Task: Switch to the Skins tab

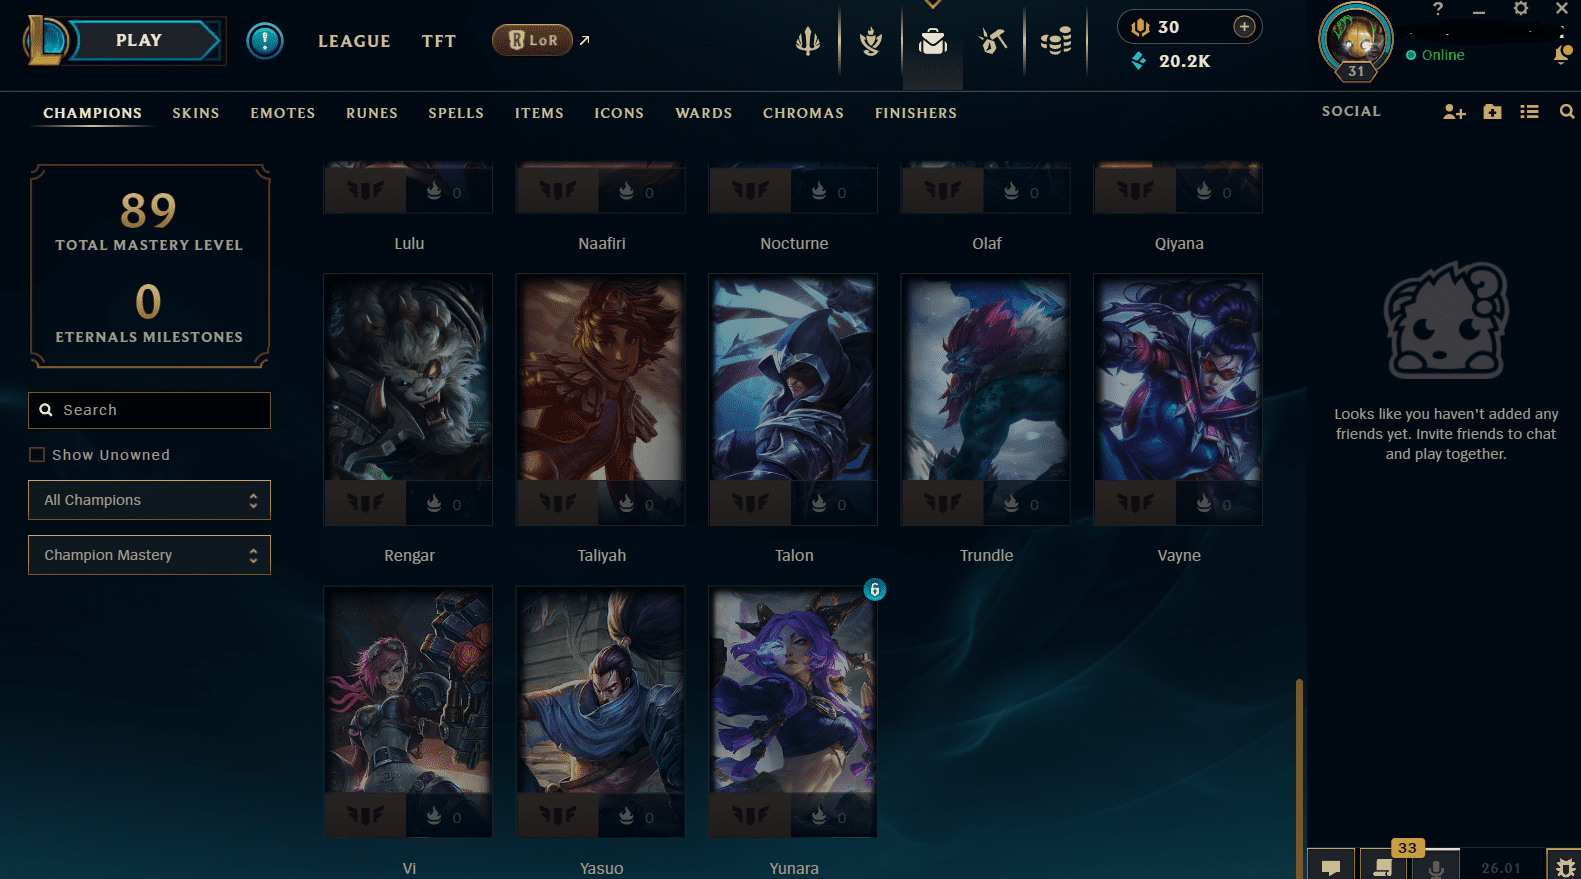Action: [x=196, y=113]
